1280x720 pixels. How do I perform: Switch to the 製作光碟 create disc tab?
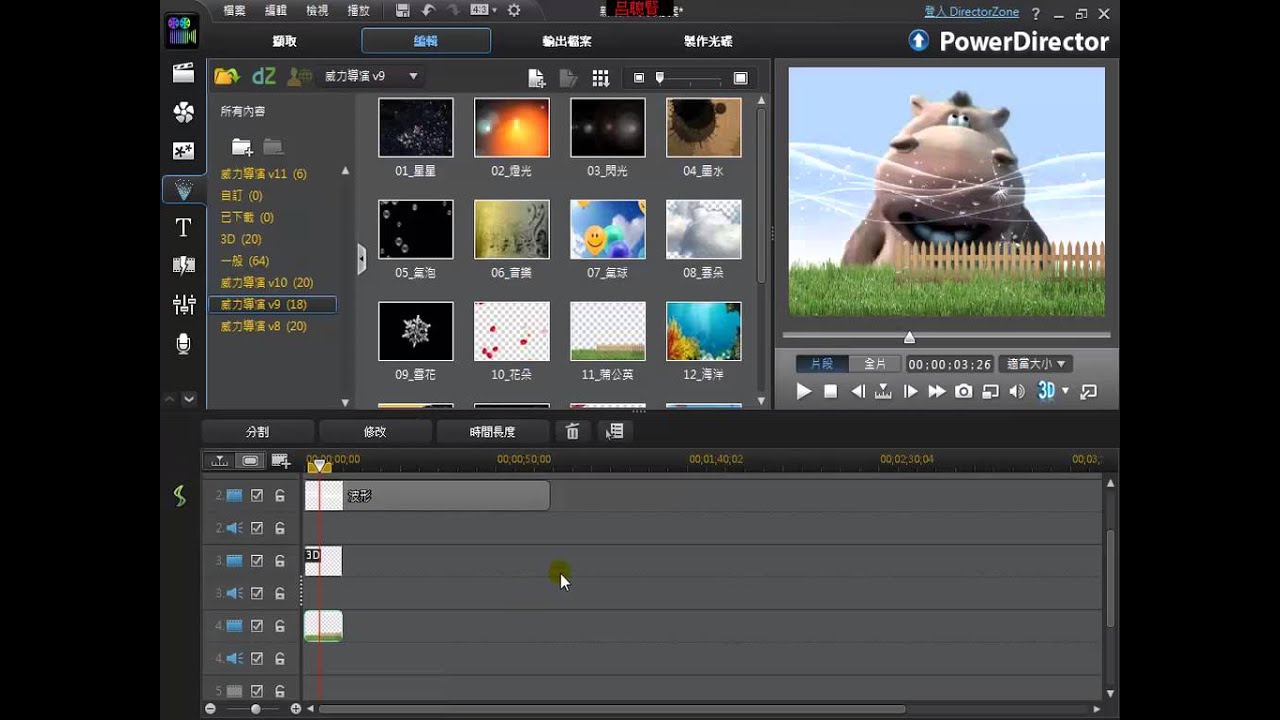click(708, 41)
